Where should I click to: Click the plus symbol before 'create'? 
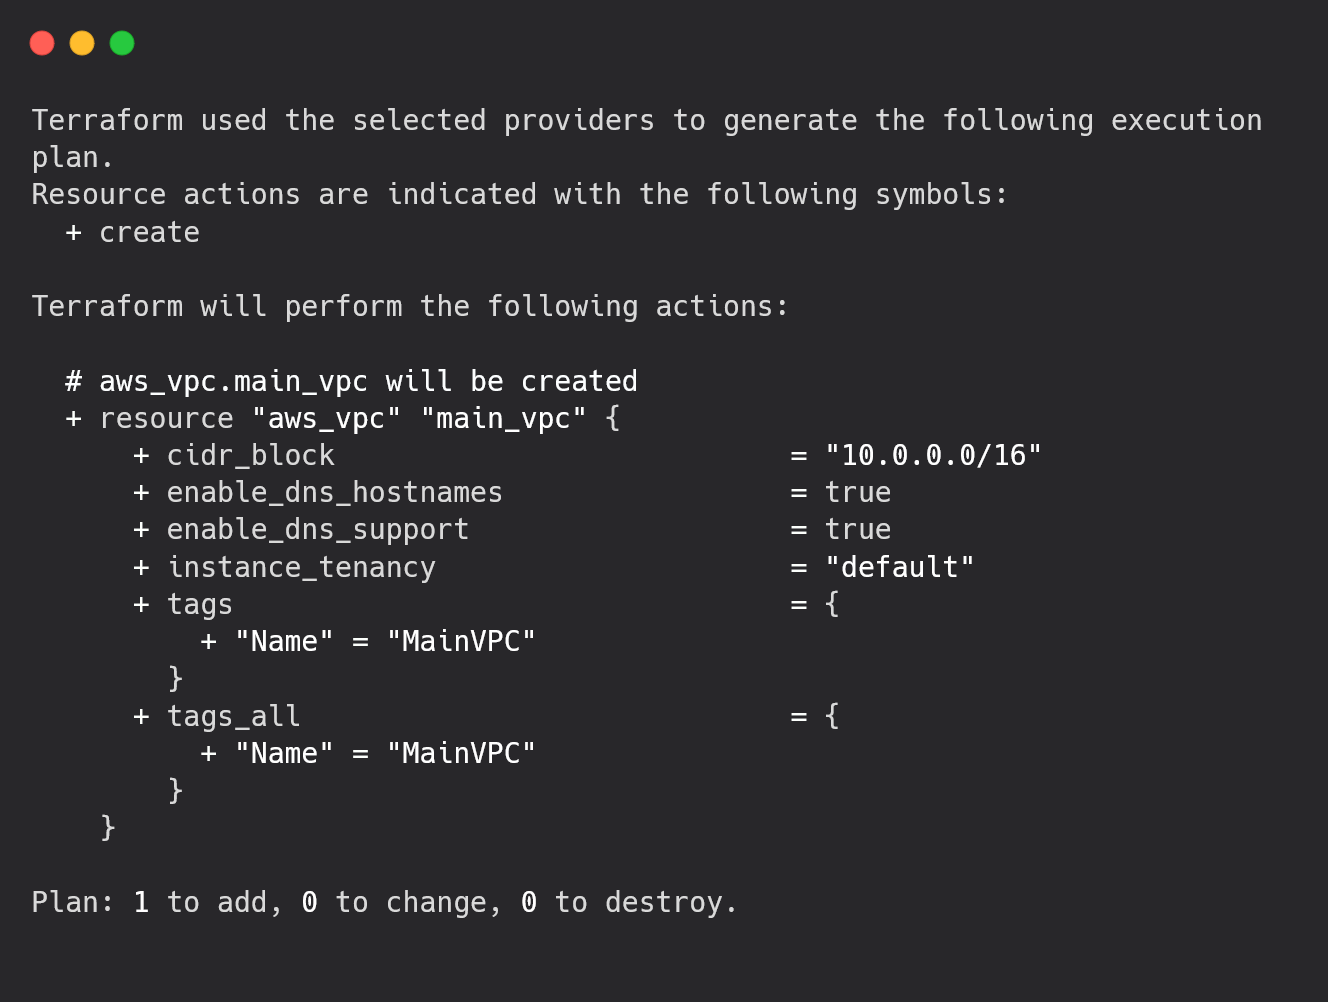(73, 233)
